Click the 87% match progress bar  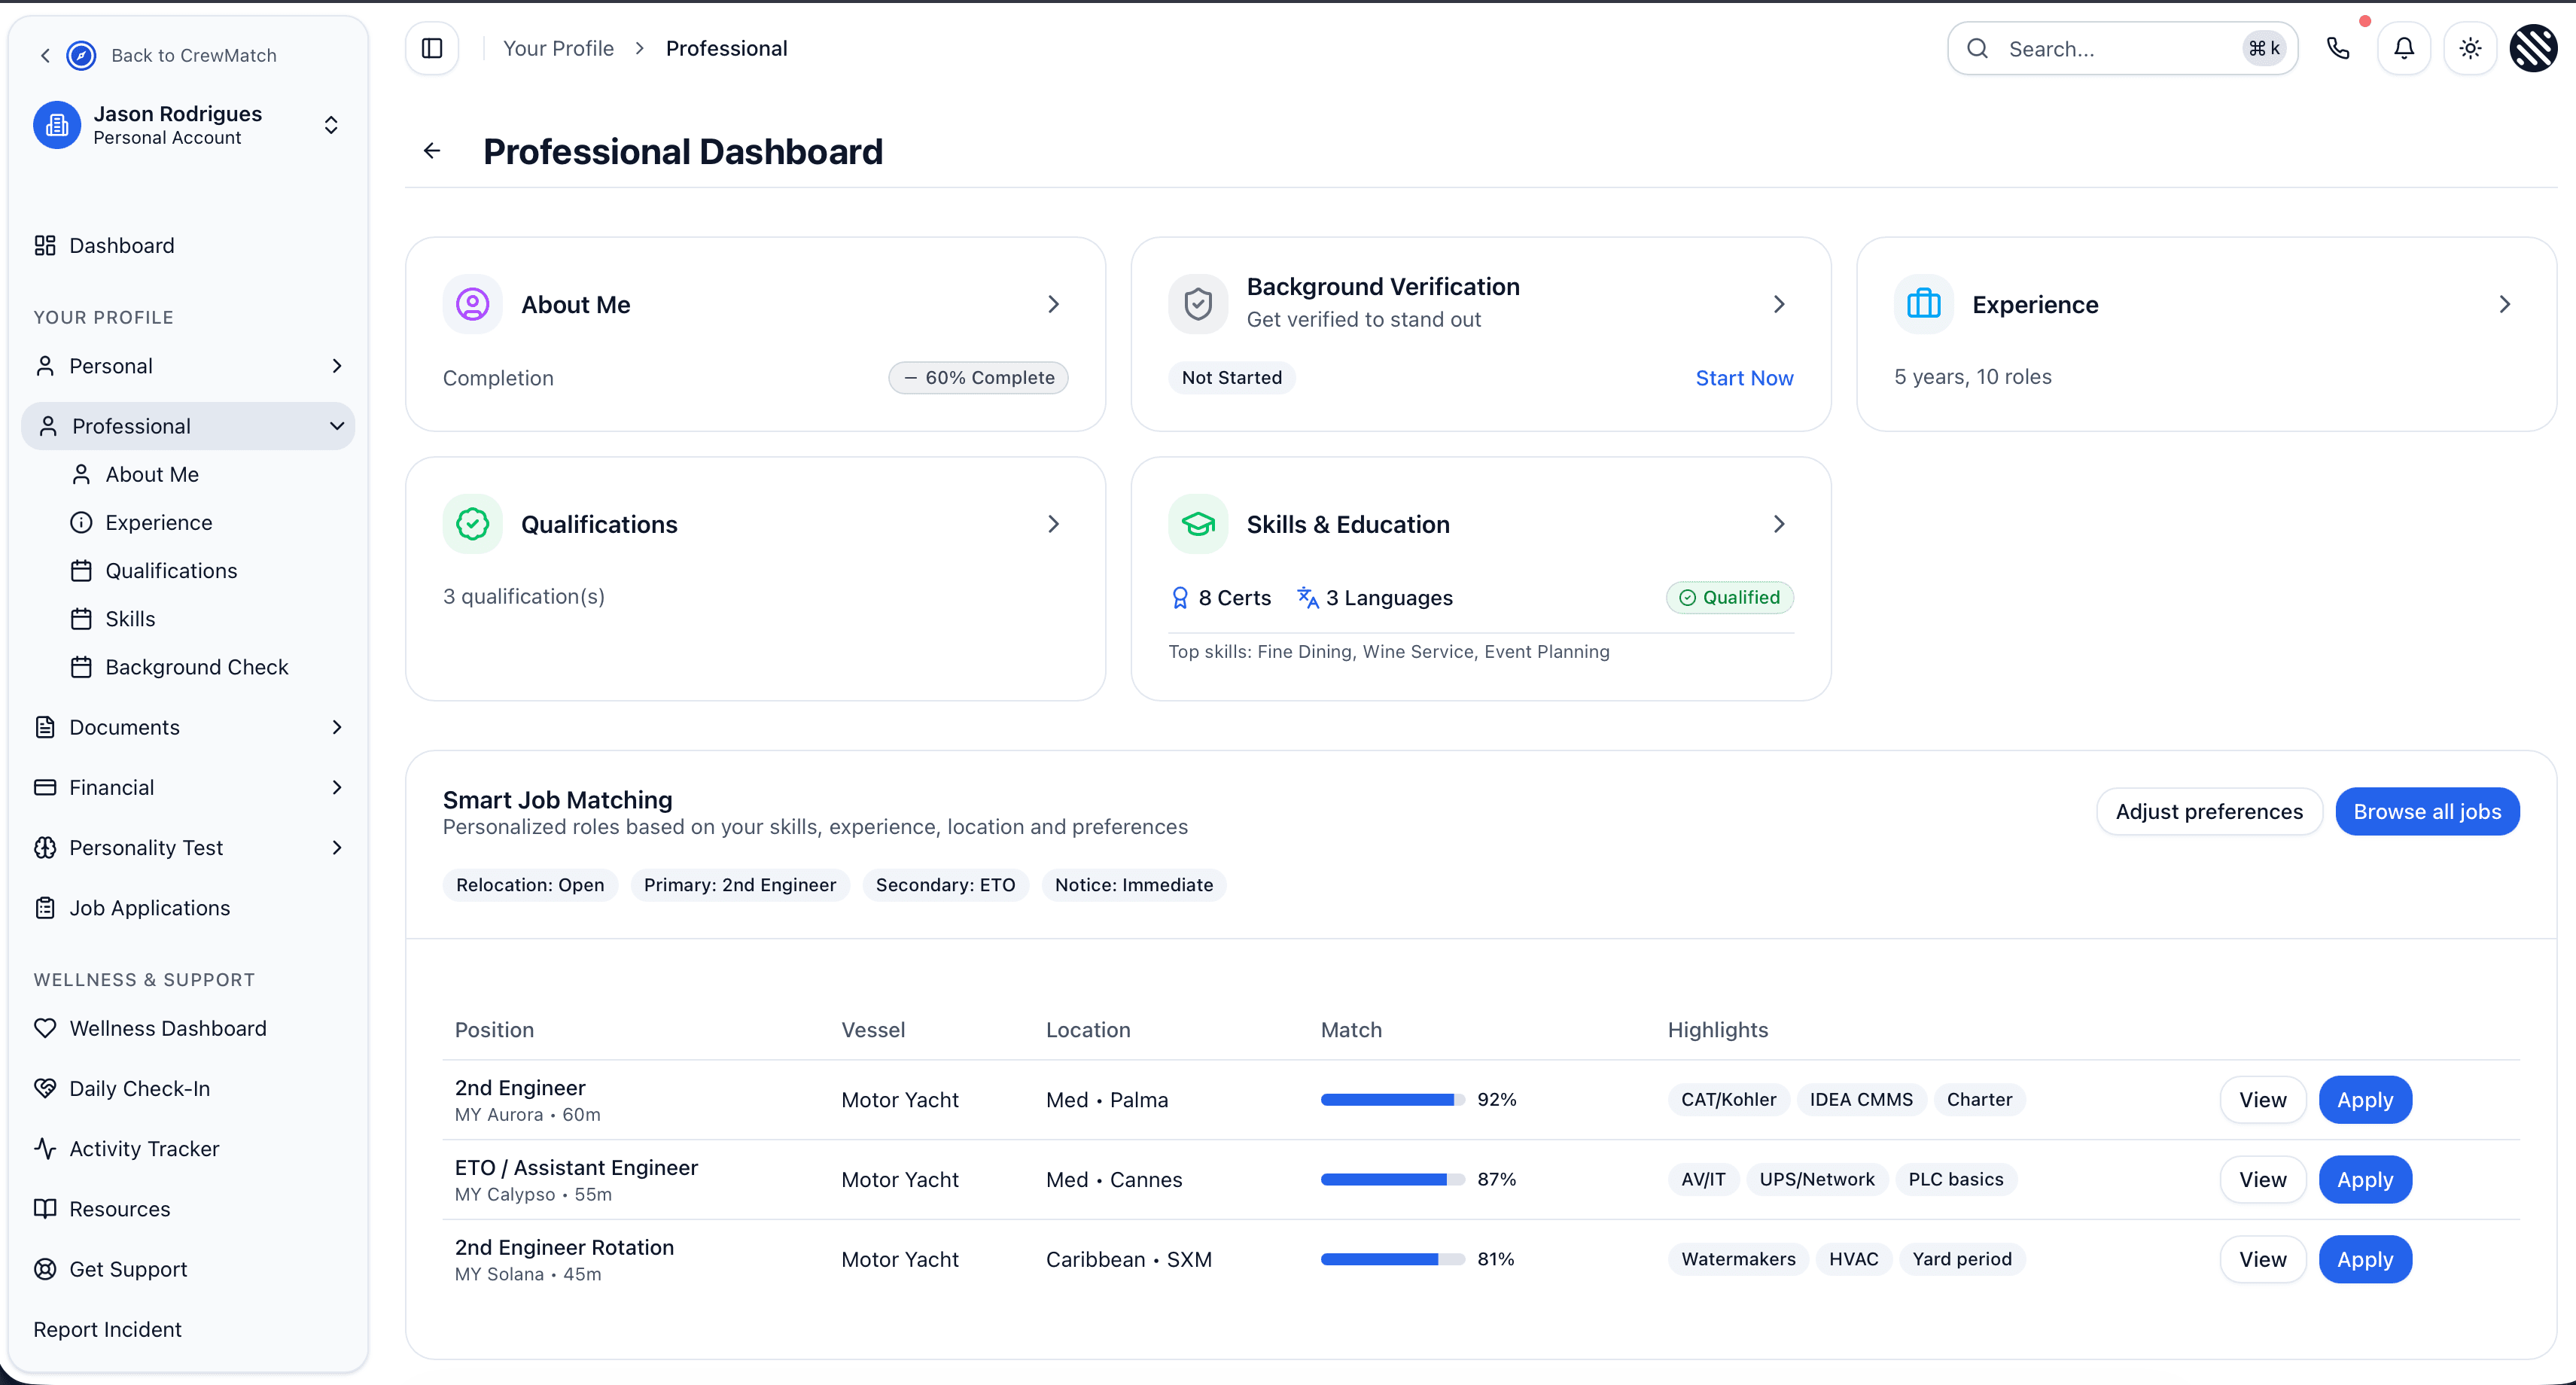click(x=1392, y=1180)
